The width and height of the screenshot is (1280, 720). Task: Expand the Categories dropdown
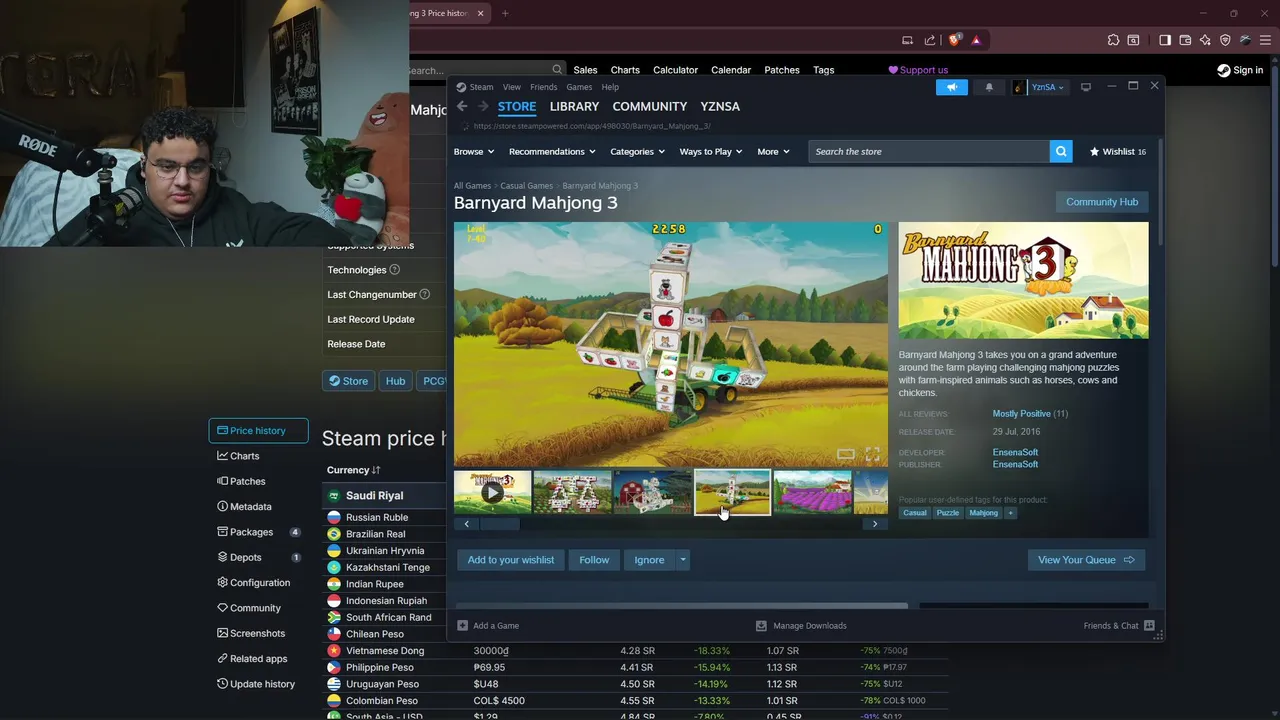point(638,151)
